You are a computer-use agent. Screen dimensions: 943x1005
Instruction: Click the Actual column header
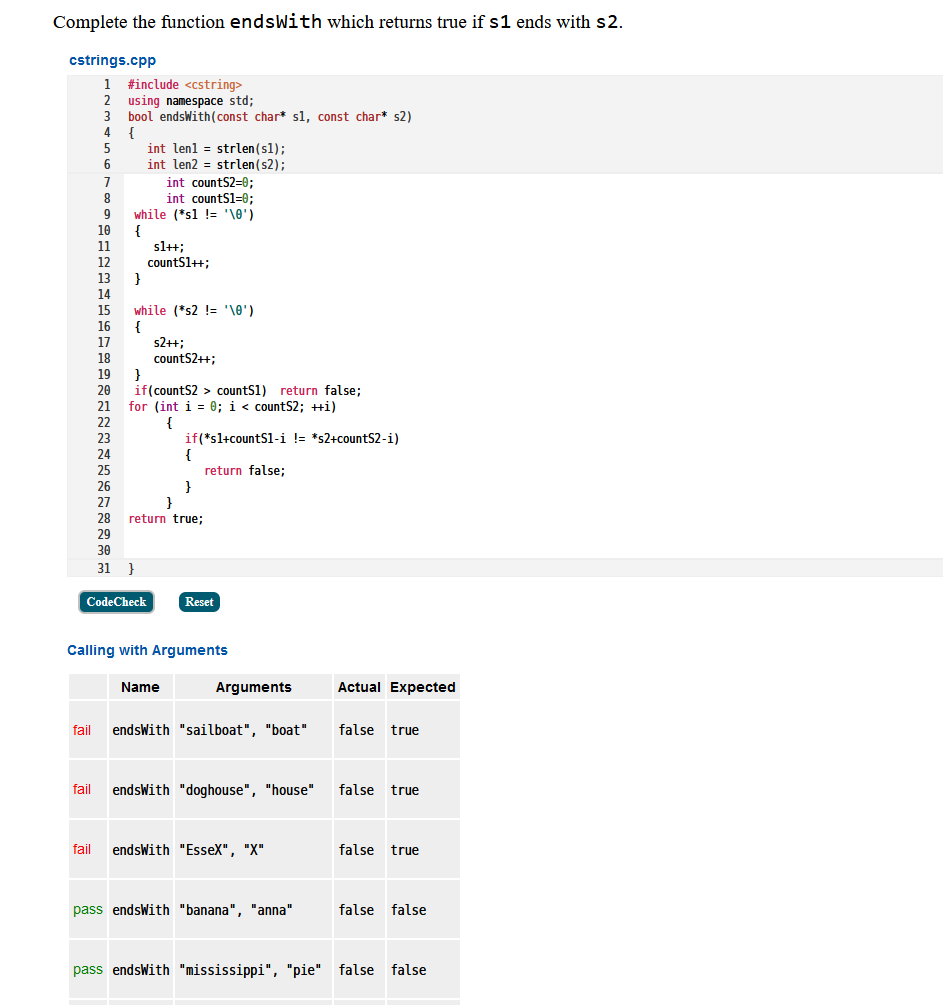tap(358, 687)
